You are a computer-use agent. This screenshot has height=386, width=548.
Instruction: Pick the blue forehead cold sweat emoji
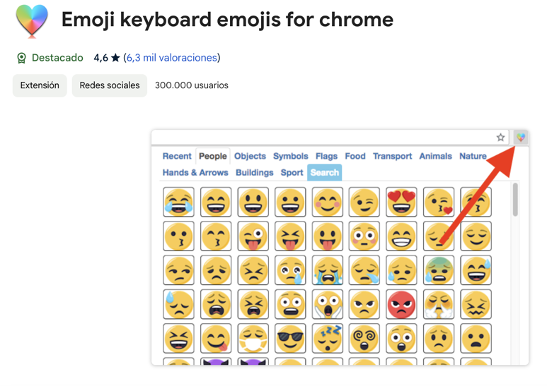click(439, 270)
